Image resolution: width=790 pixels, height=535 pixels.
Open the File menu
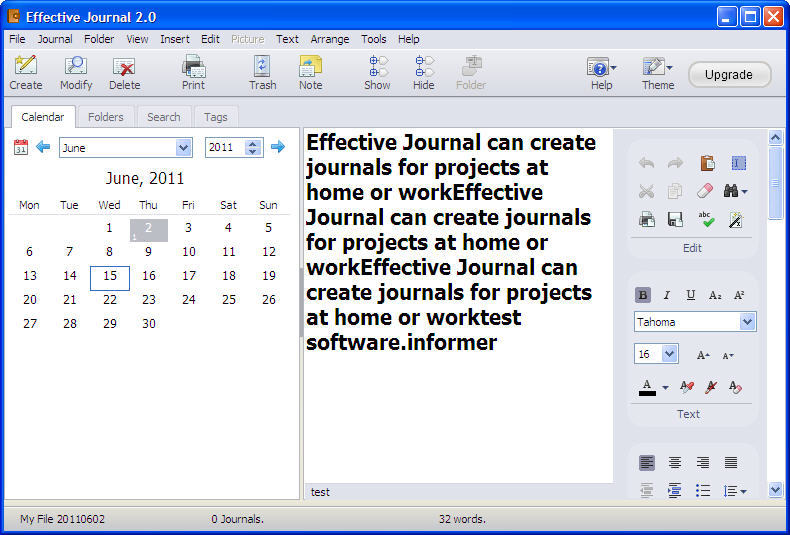point(17,39)
